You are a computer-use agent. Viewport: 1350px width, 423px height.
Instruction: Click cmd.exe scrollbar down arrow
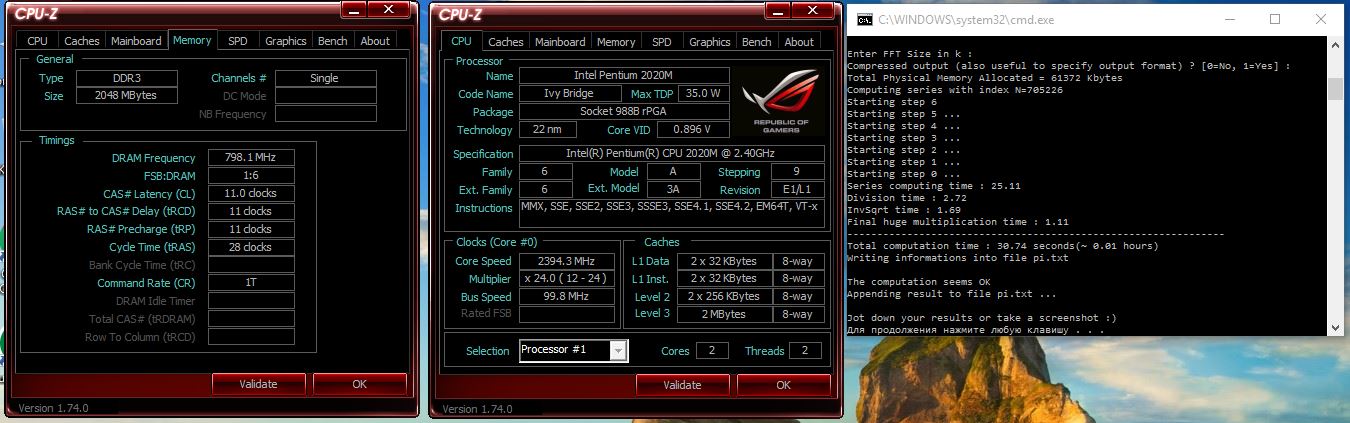coord(1335,327)
